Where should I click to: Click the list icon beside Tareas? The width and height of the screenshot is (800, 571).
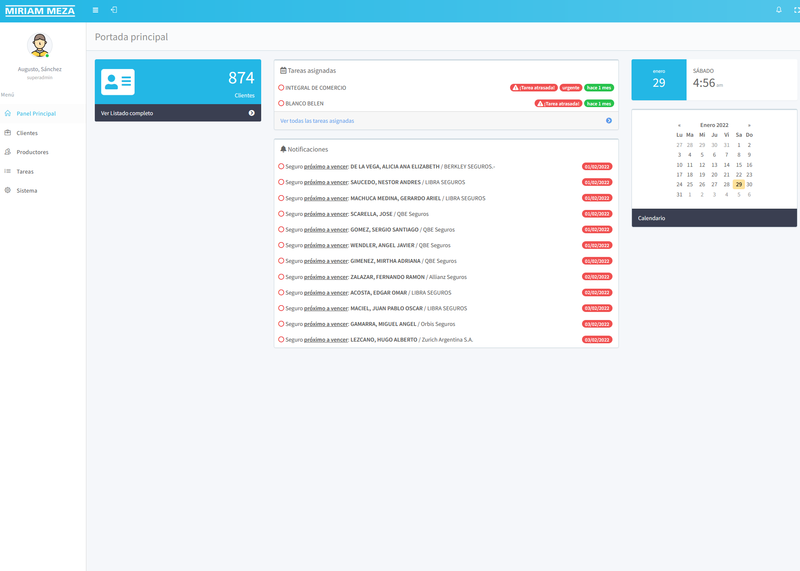tap(8, 171)
